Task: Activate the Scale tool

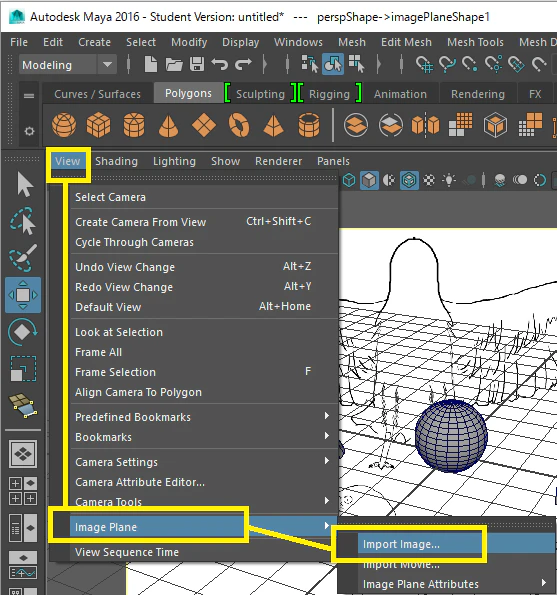Action: pyautogui.click(x=23, y=369)
